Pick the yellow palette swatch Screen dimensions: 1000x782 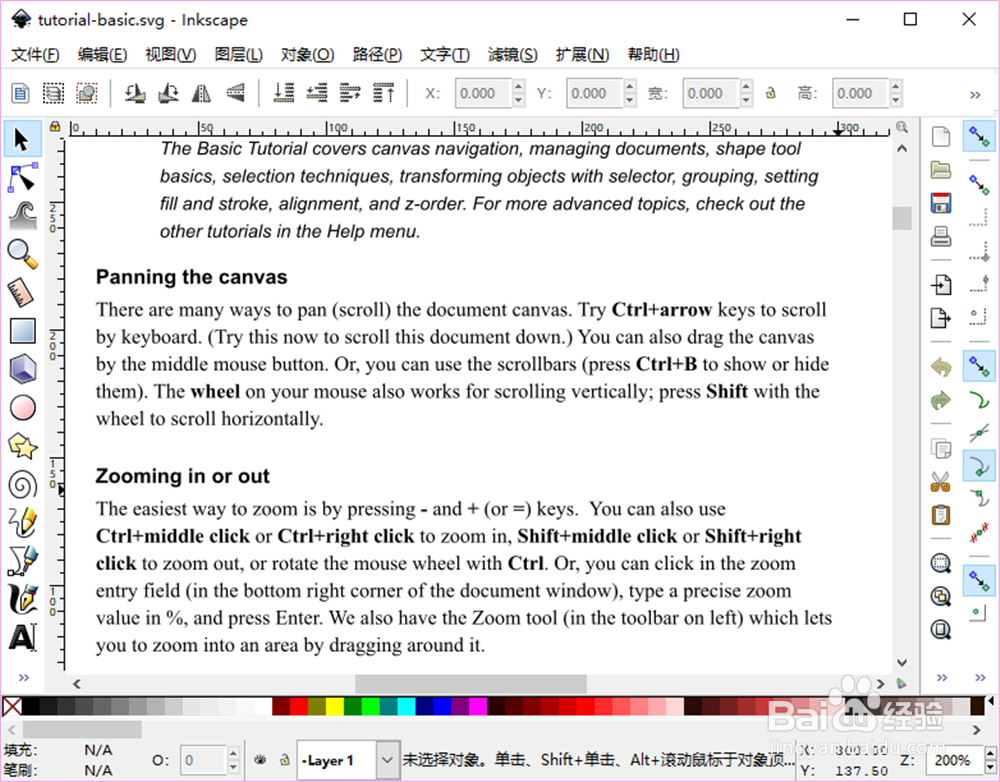pos(335,706)
